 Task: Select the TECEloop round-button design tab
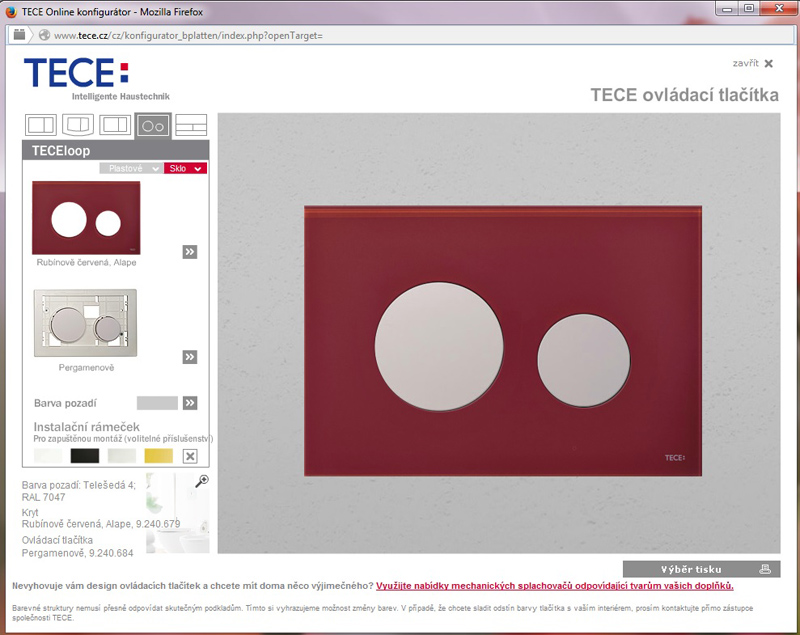tap(153, 125)
